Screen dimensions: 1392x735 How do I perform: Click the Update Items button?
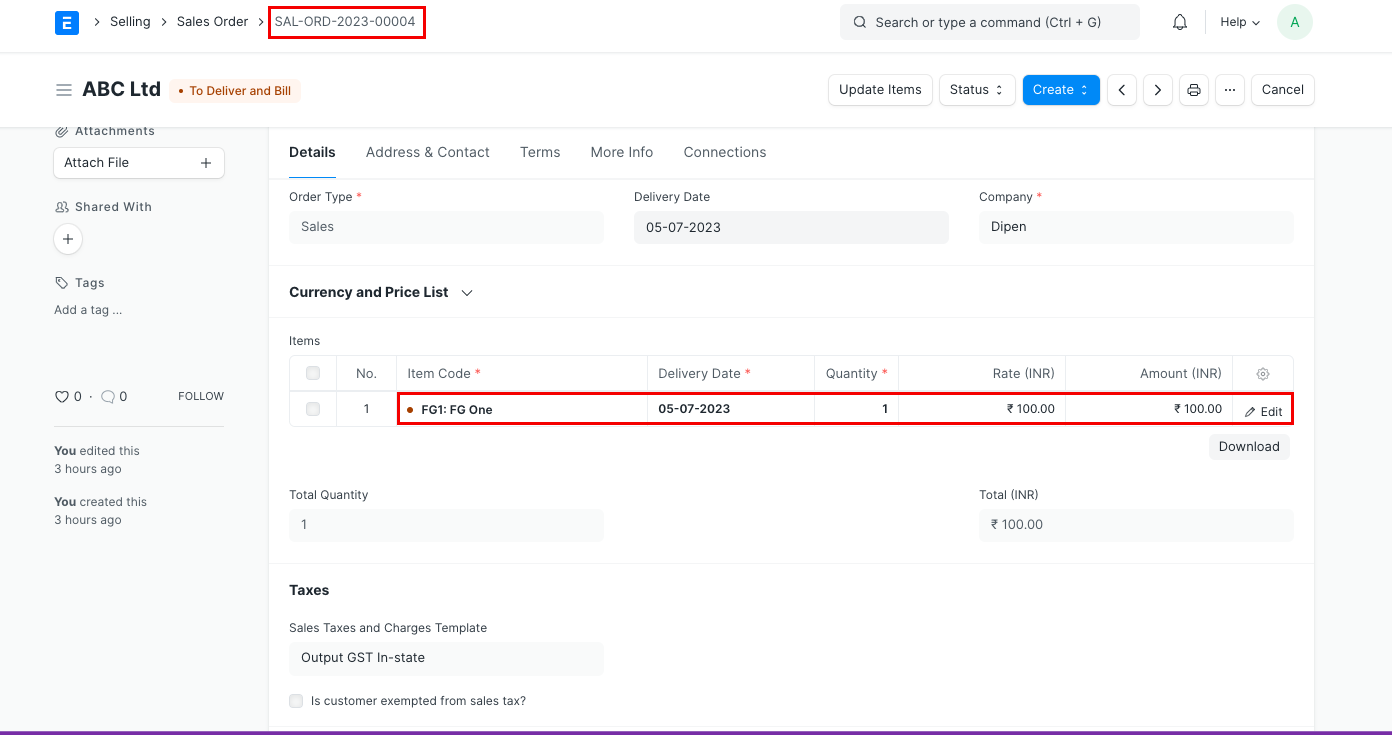(880, 90)
